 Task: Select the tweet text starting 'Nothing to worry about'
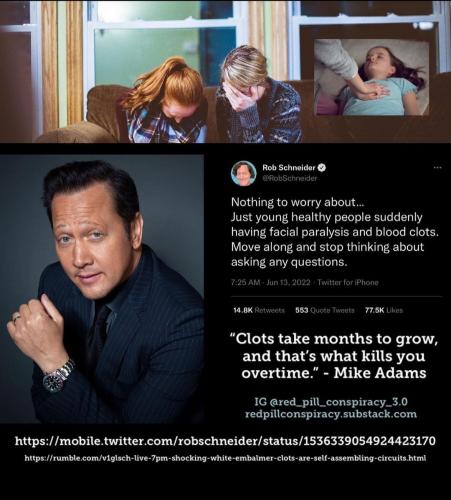point(335,232)
